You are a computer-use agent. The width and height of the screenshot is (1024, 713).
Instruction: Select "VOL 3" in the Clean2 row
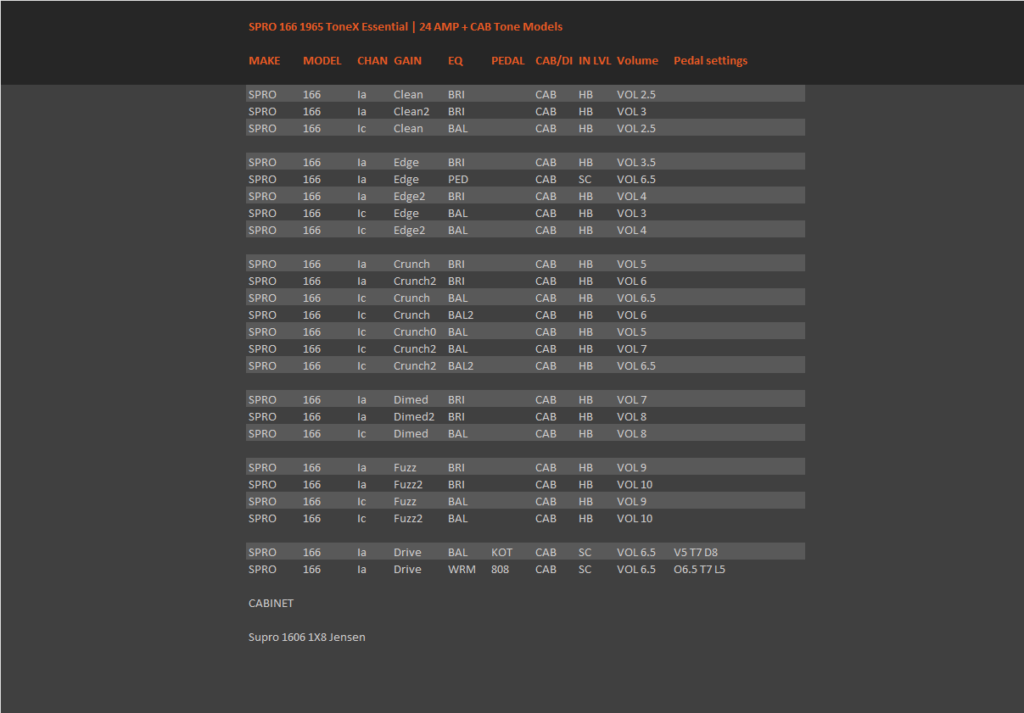coord(632,112)
